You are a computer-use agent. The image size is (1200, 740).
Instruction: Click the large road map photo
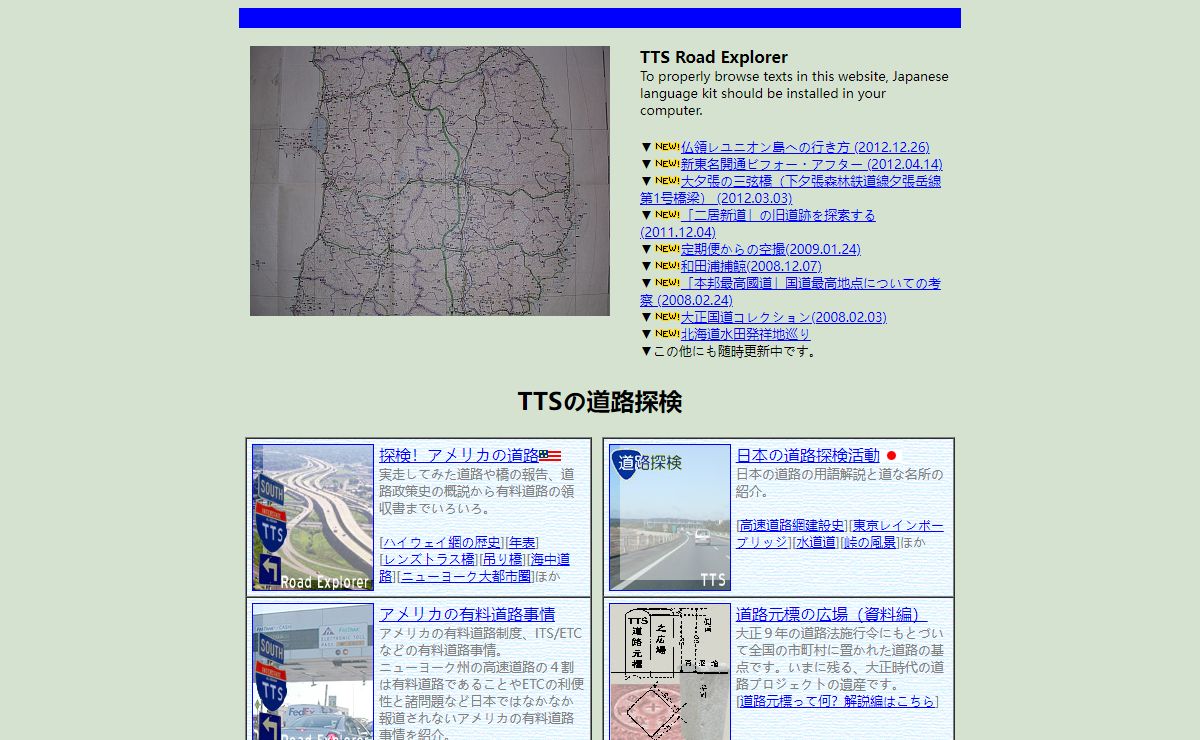point(430,181)
